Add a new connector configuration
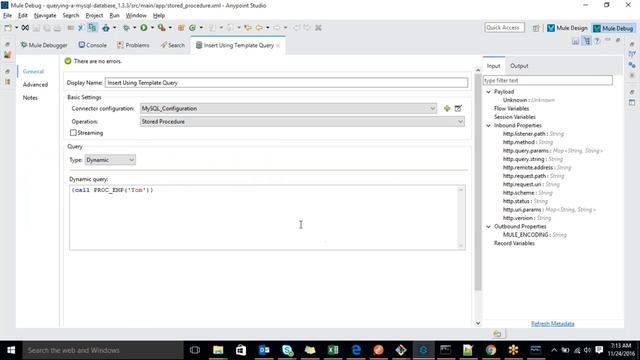The height and width of the screenshot is (360, 640). tap(447, 109)
